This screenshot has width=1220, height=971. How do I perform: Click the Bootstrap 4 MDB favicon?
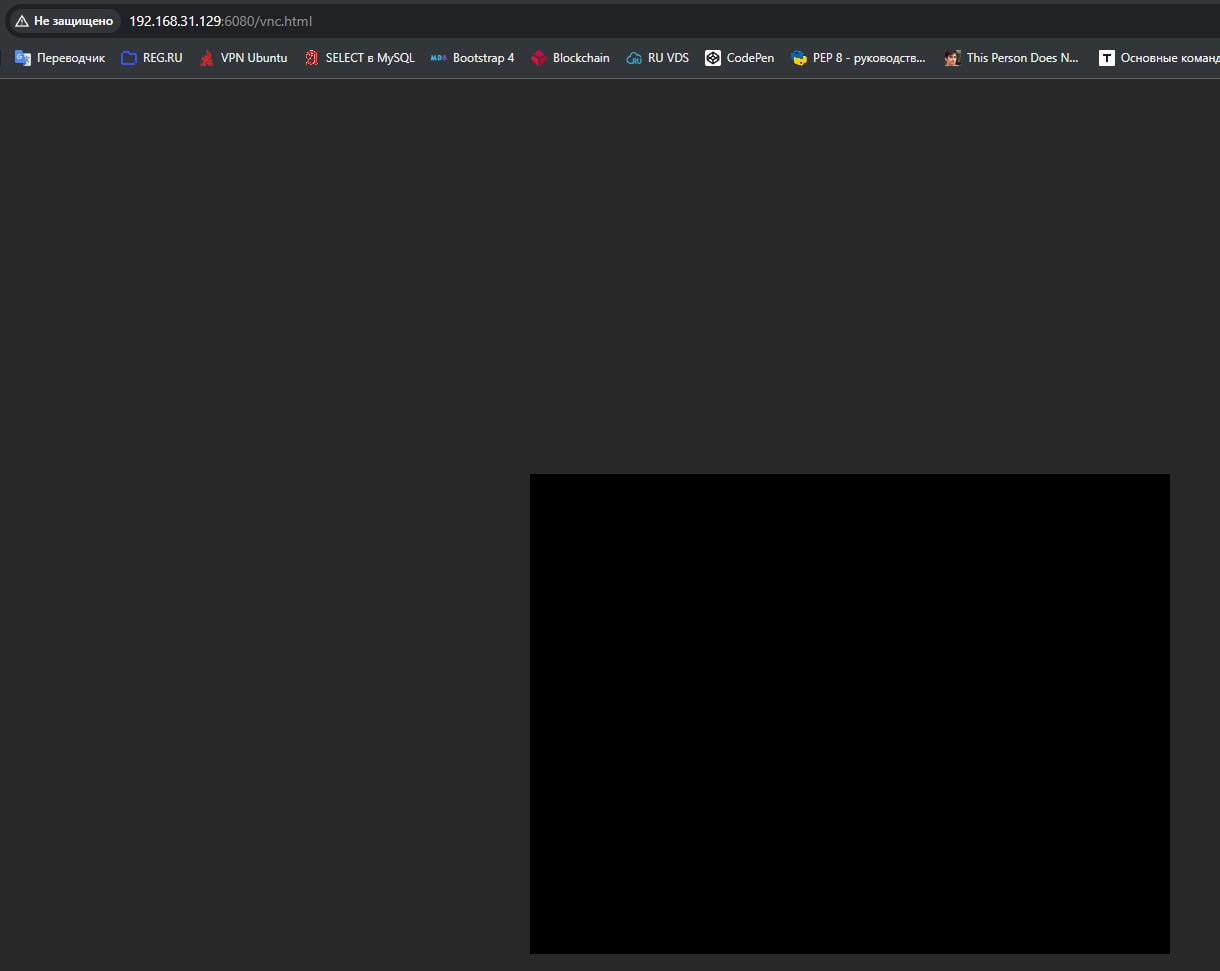pyautogui.click(x=439, y=58)
